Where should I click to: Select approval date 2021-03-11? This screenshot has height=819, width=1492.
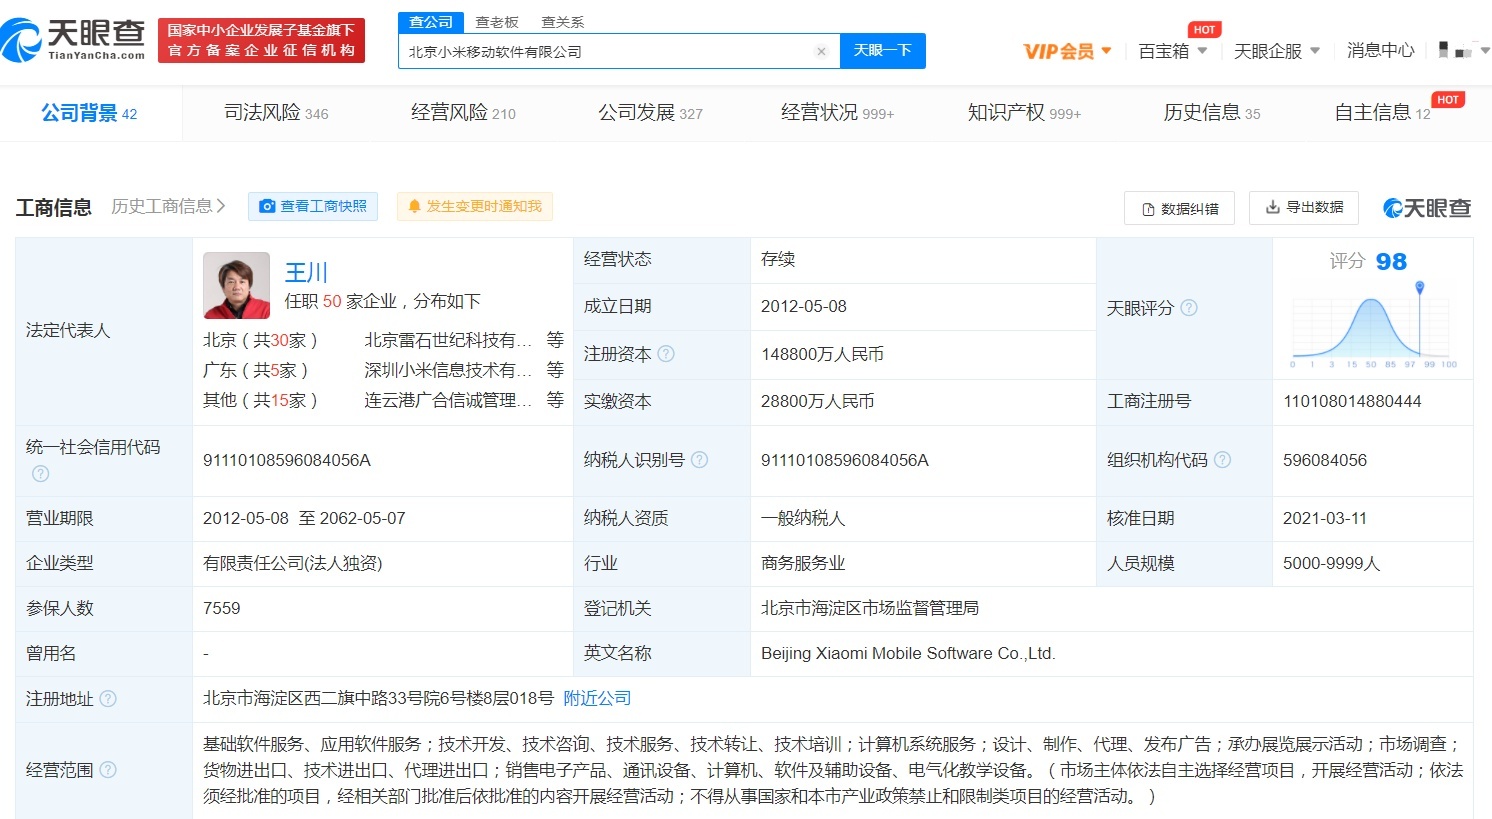(1325, 518)
